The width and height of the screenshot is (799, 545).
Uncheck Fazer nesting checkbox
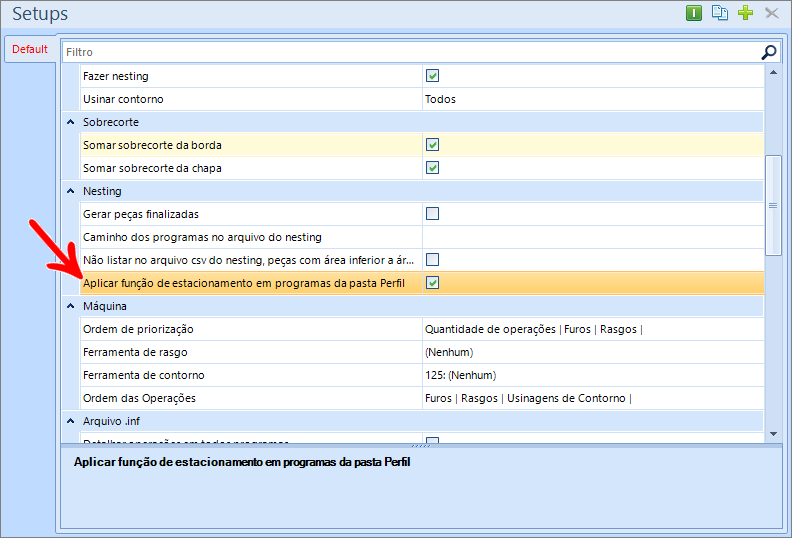tap(433, 76)
